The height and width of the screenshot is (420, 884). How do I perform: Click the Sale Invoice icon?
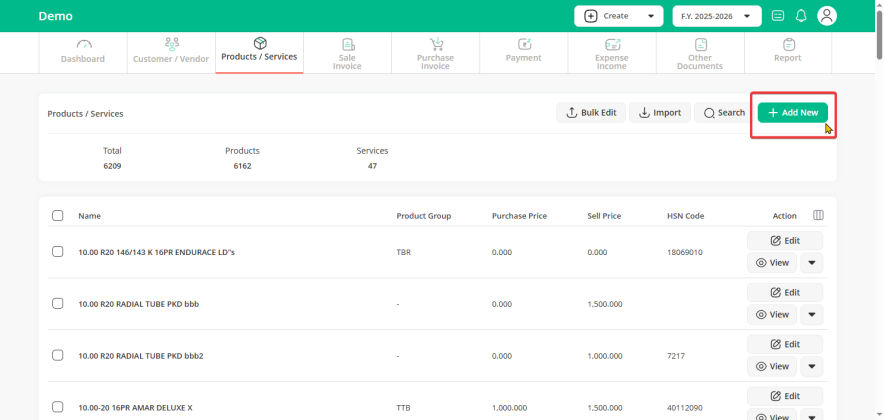tap(347, 45)
